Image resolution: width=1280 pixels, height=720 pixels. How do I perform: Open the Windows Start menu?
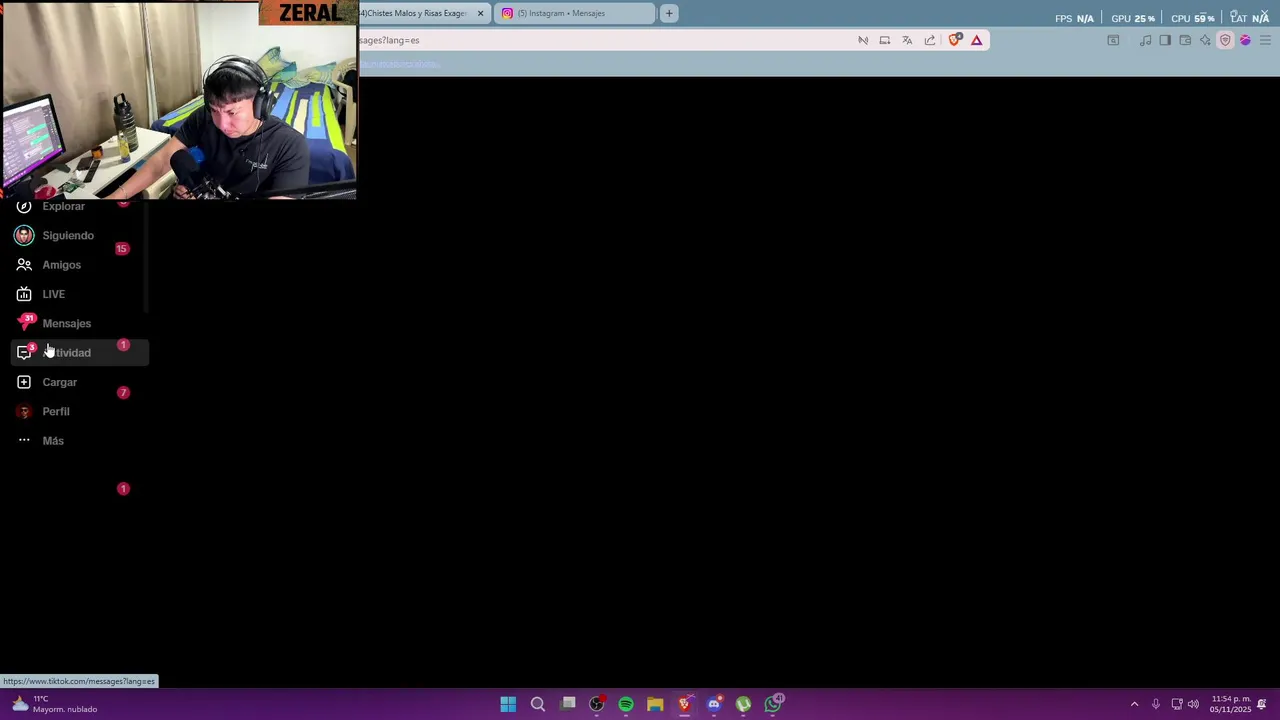click(x=508, y=704)
